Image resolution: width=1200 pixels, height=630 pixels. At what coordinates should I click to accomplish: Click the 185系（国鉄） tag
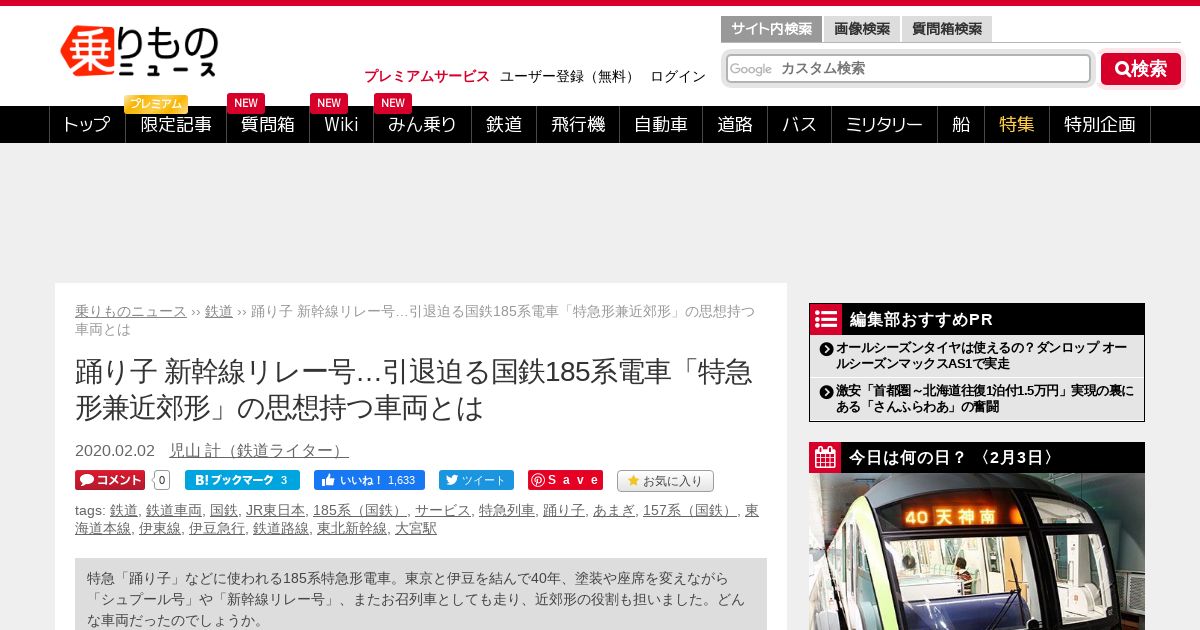[x=360, y=510]
